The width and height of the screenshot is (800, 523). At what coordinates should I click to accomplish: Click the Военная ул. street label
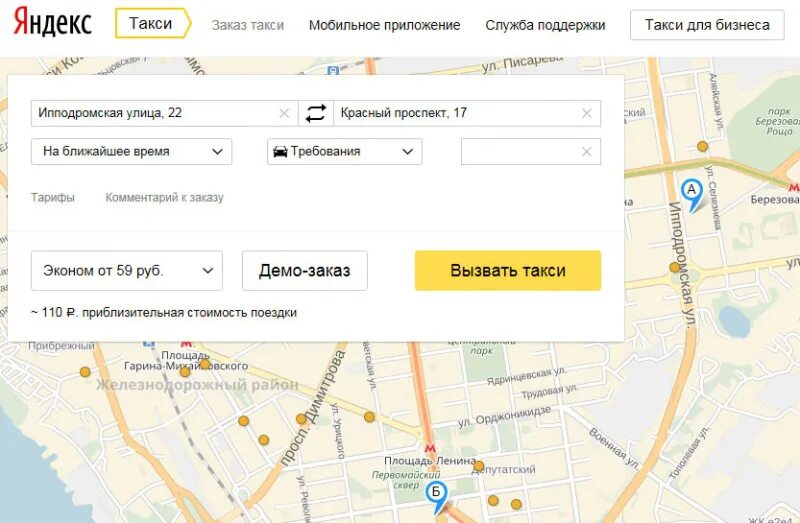[614, 449]
